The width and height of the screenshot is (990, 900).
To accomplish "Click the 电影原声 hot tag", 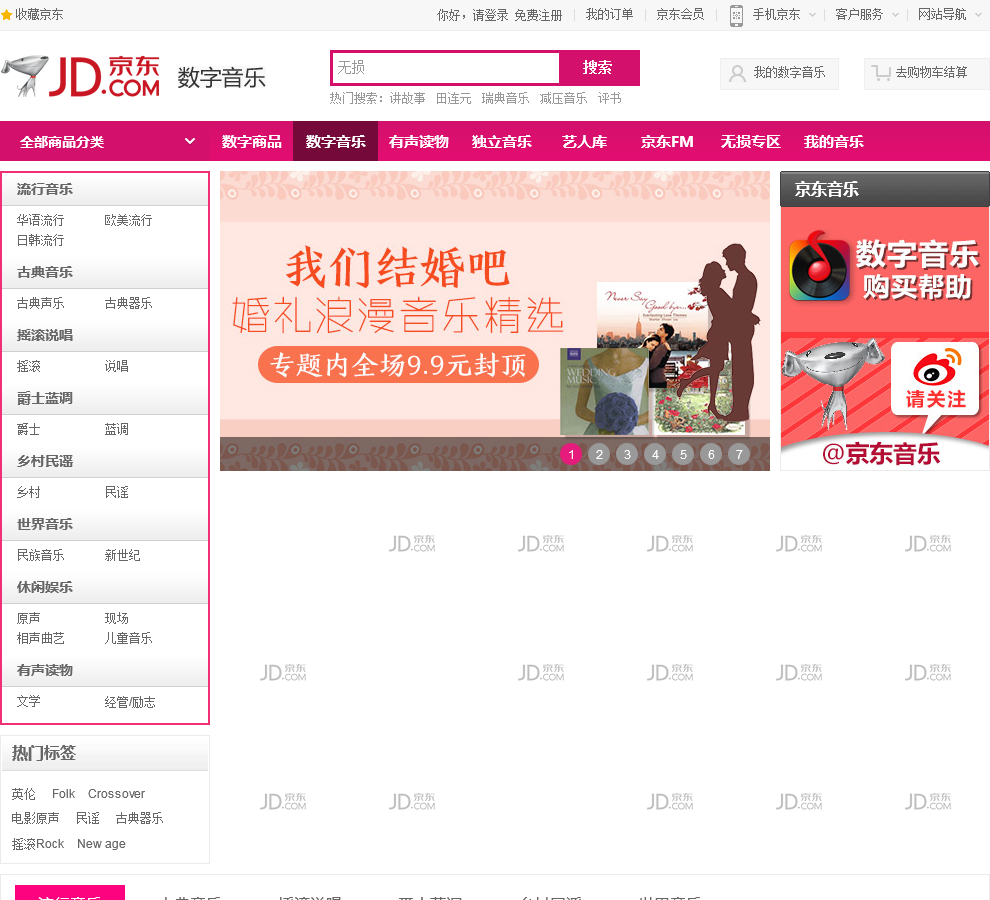I will (x=35, y=819).
